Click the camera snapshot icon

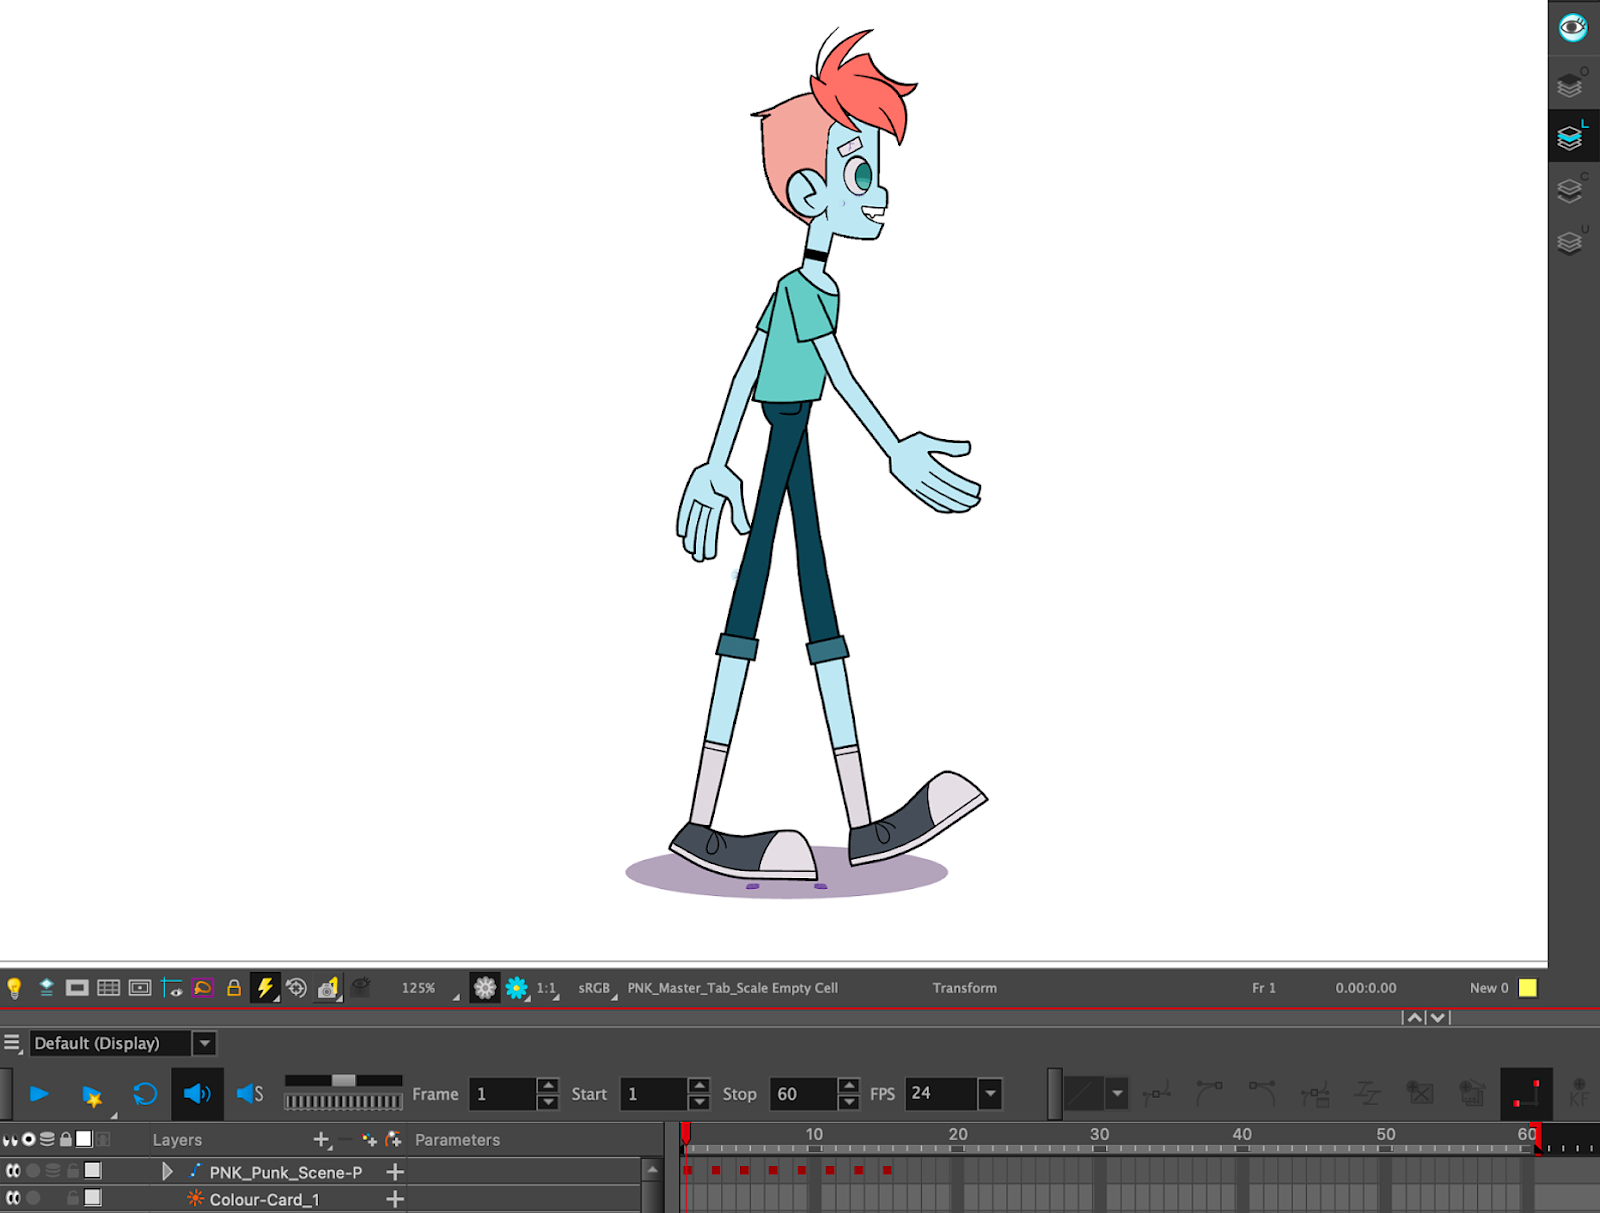click(x=328, y=988)
